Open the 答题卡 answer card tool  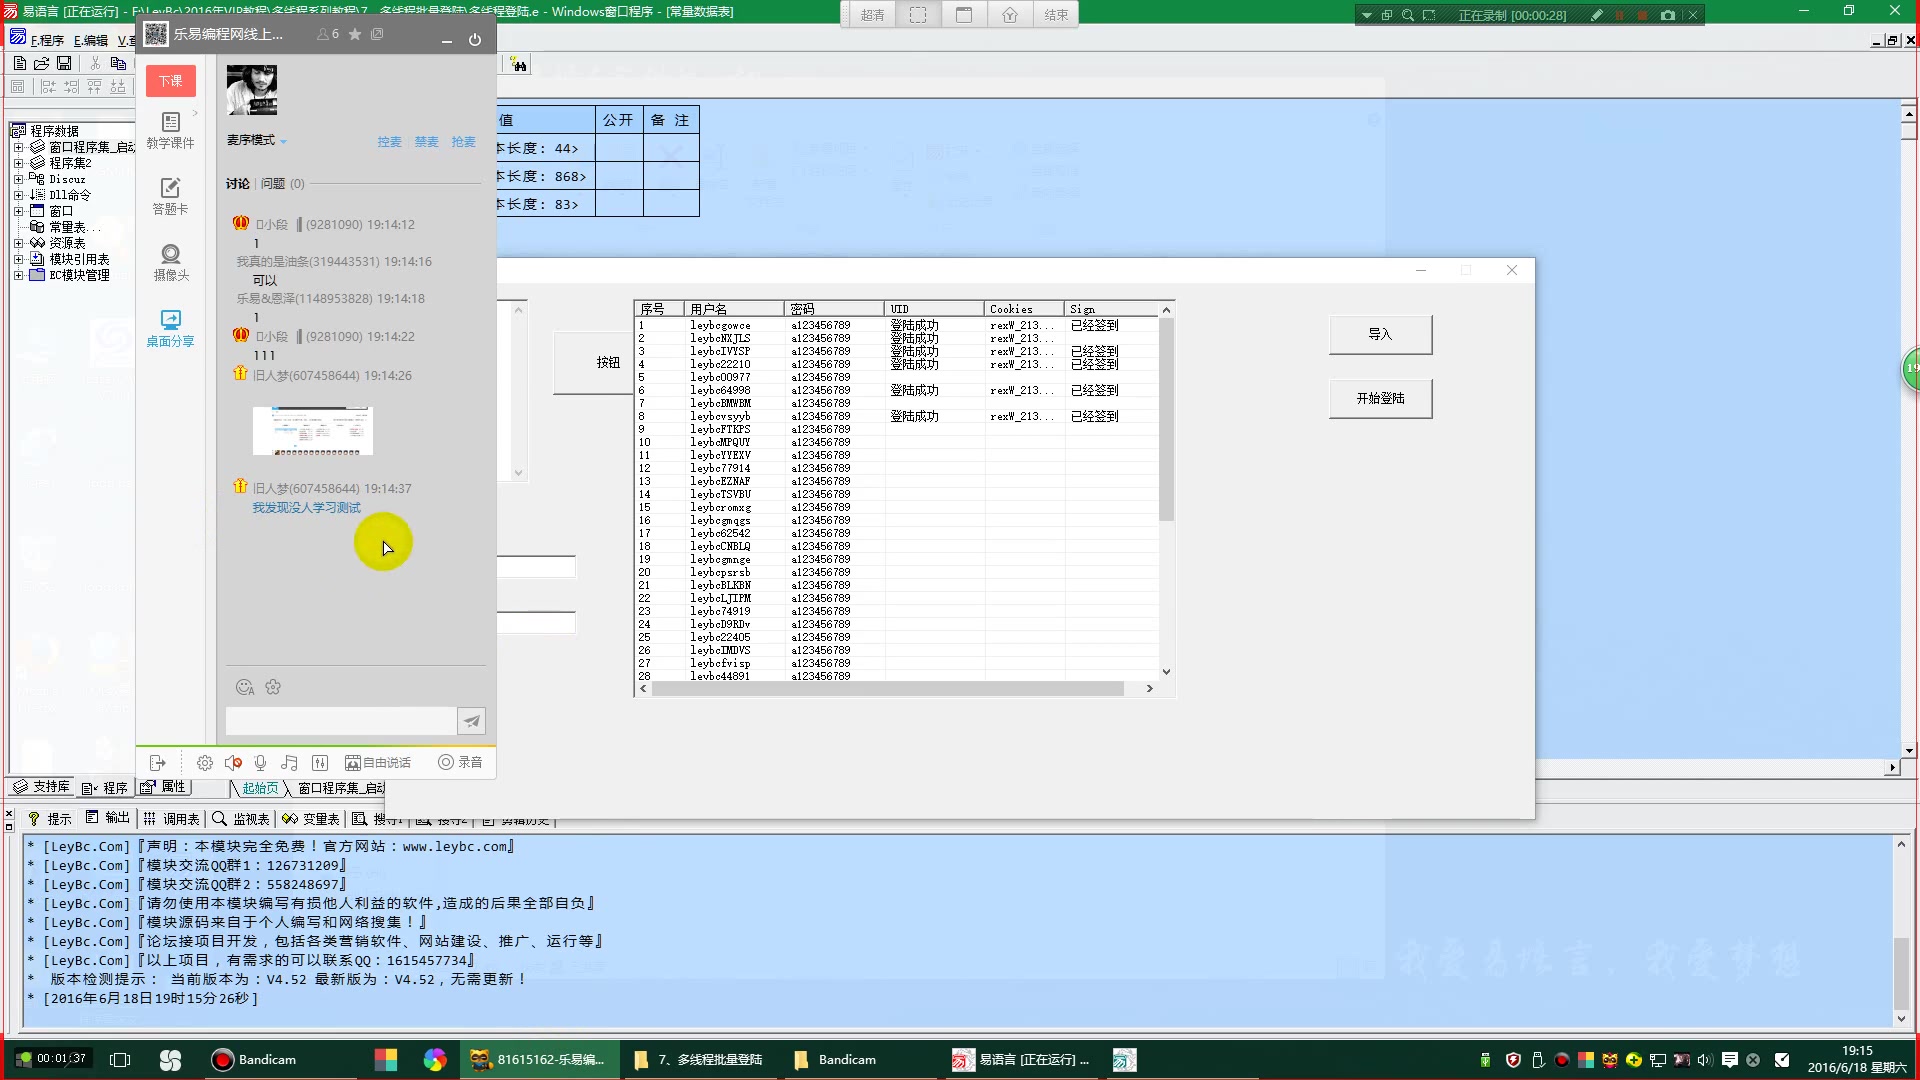point(170,196)
